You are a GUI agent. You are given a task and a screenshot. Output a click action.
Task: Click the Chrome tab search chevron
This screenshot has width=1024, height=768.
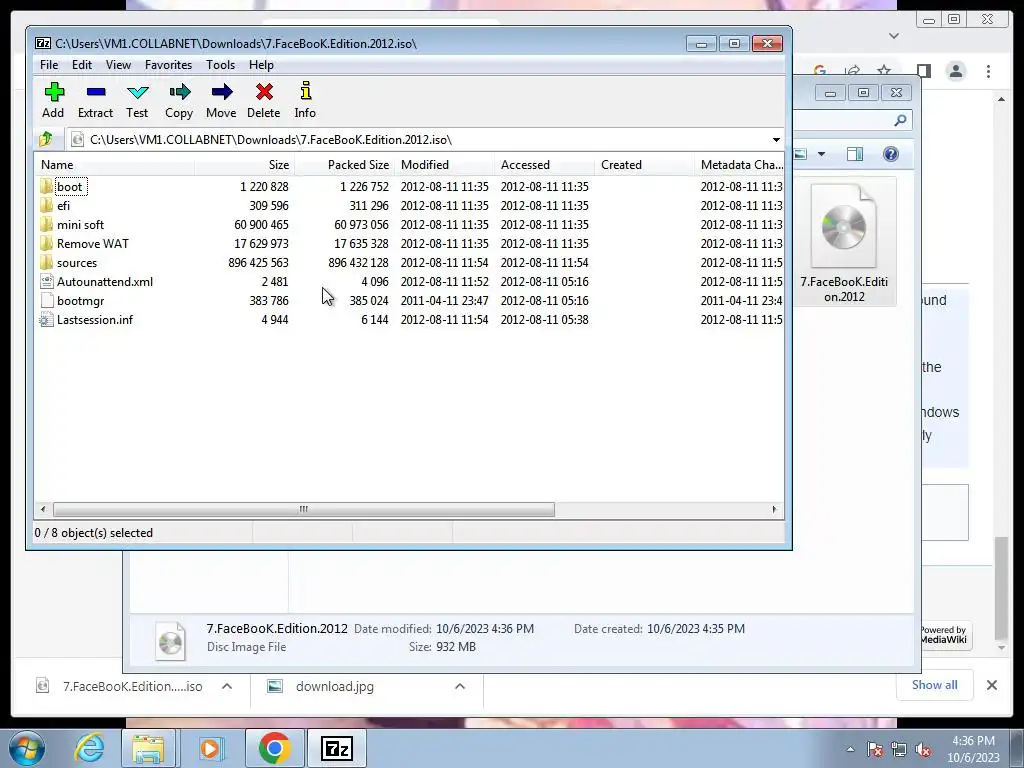893,36
